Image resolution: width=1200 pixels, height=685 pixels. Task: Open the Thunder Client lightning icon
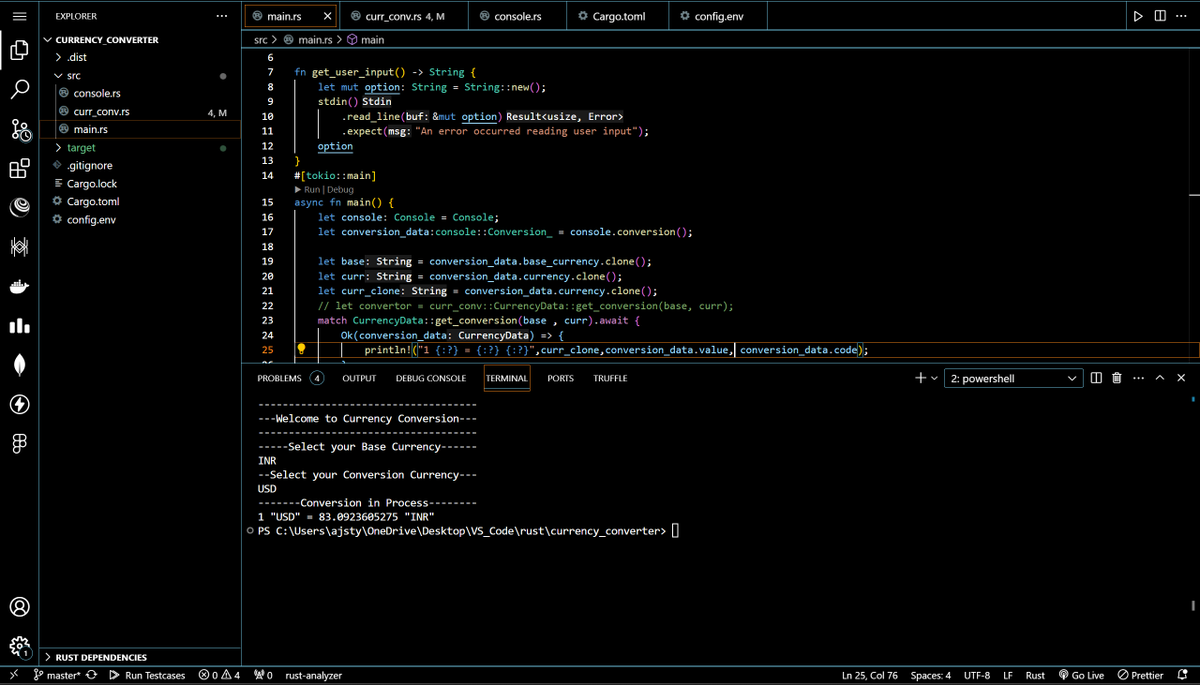[x=19, y=404]
